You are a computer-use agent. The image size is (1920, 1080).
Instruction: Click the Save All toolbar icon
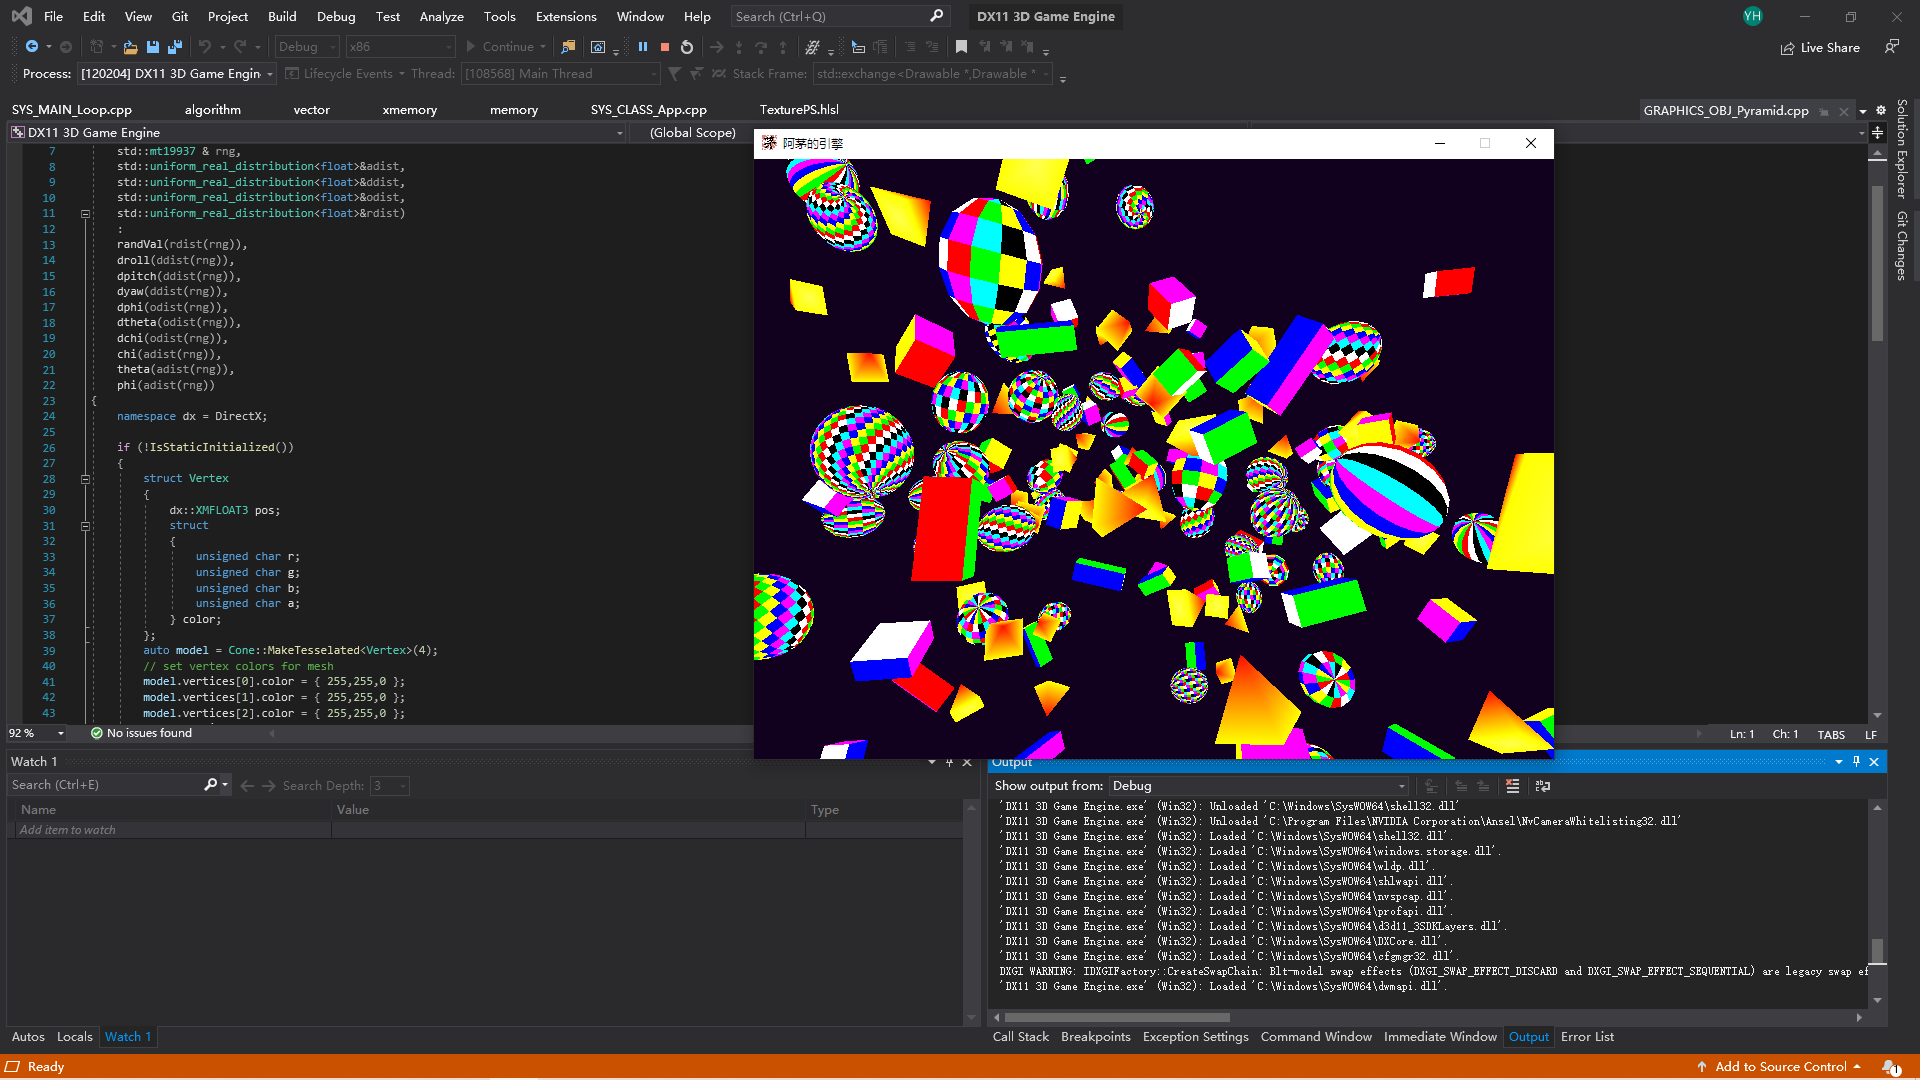tap(175, 47)
